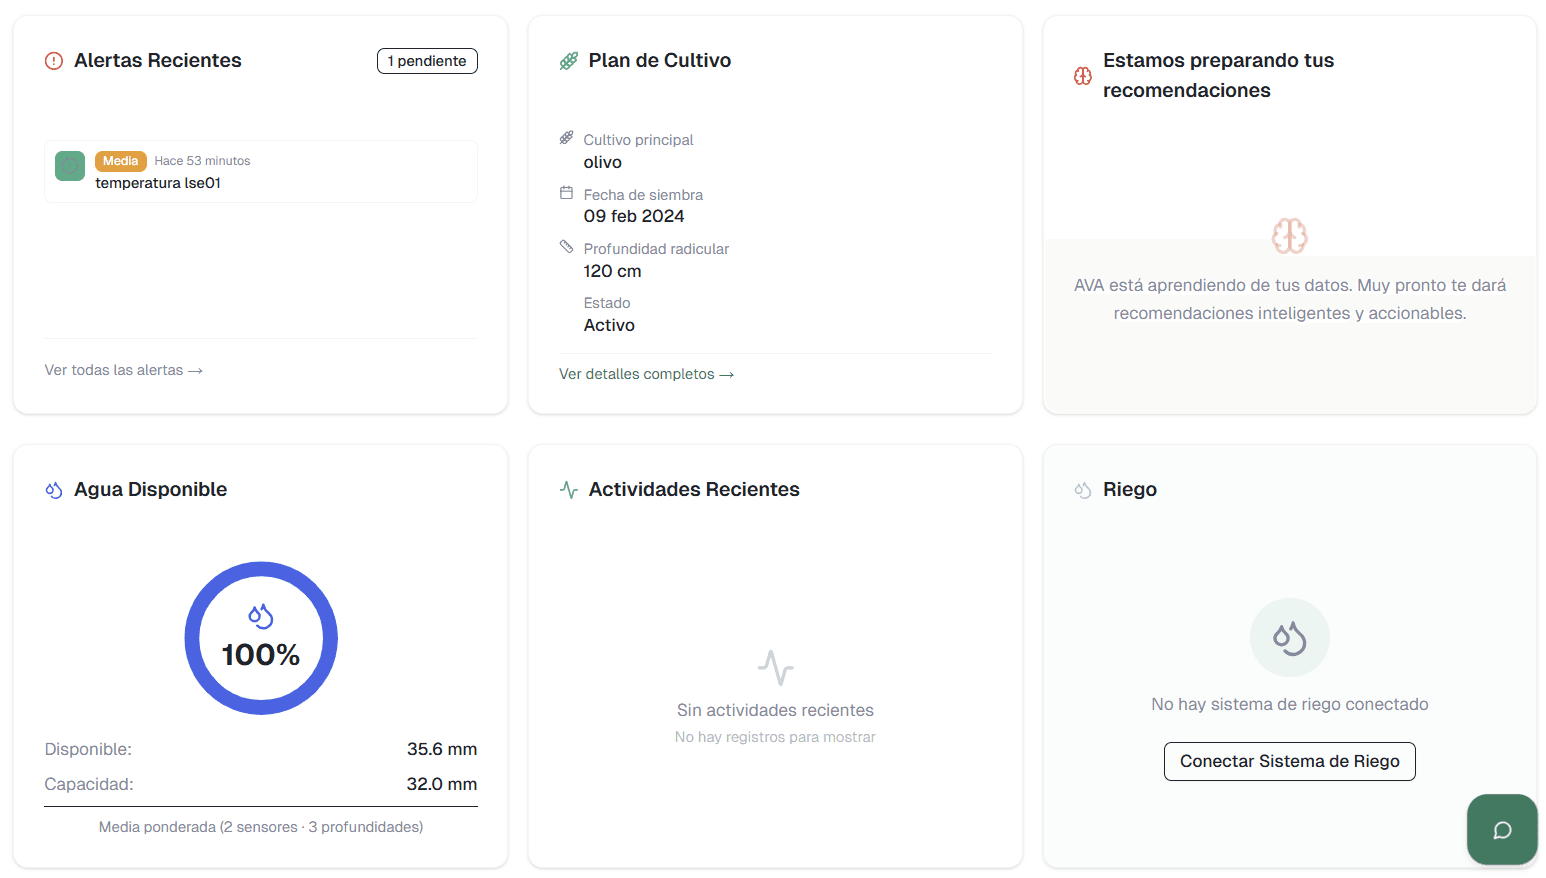
Task: Click the gray pulse icon above Sin actividades recientes
Action: coord(775,667)
